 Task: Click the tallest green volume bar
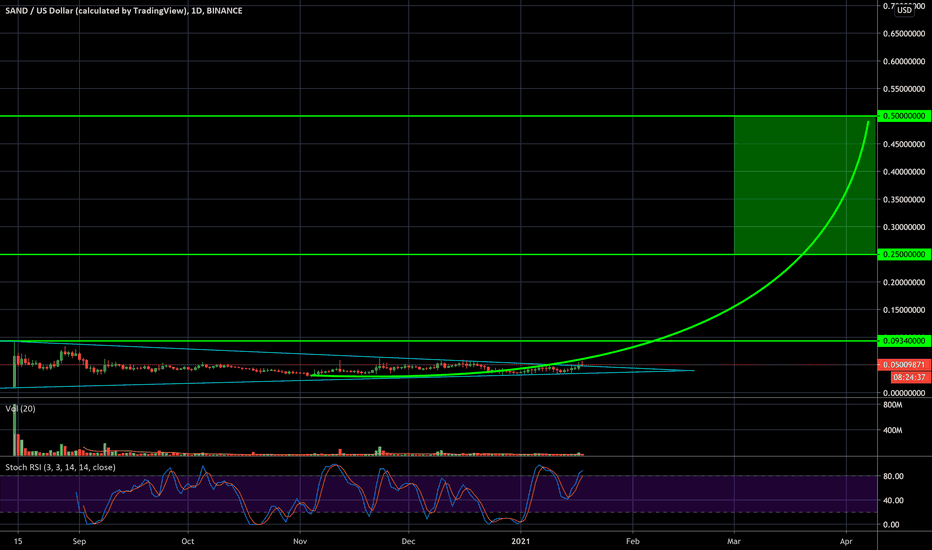tap(14, 431)
